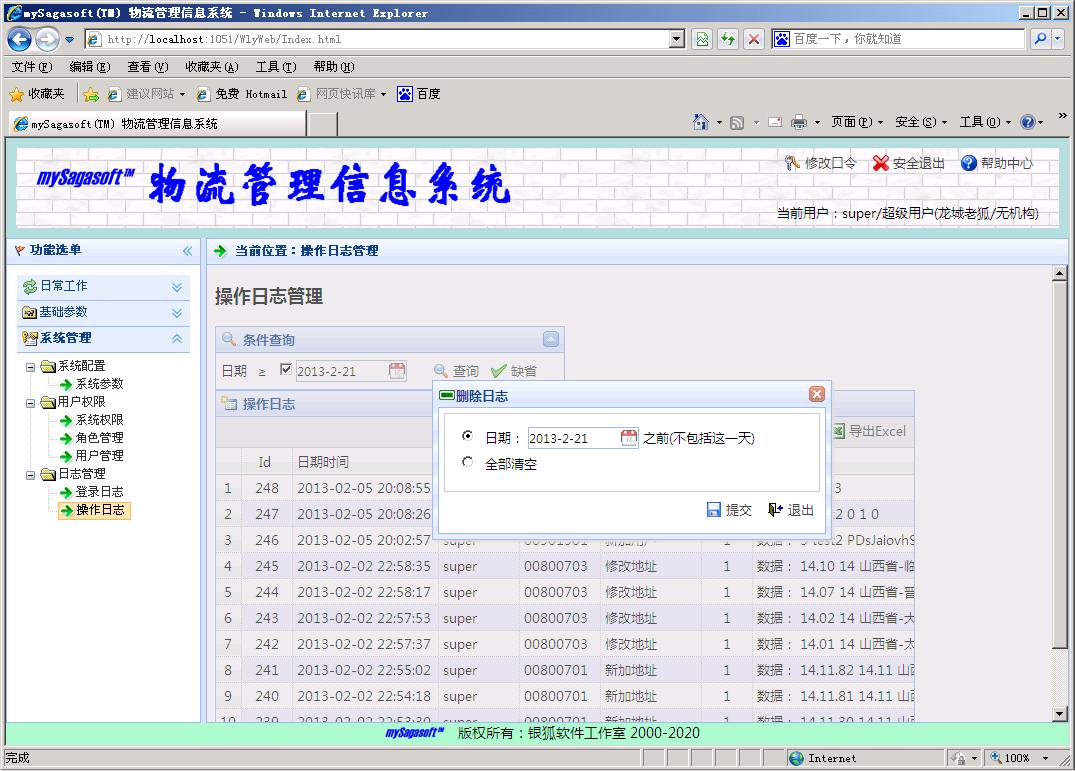Click the page scrollbar down arrow

tap(1059, 713)
